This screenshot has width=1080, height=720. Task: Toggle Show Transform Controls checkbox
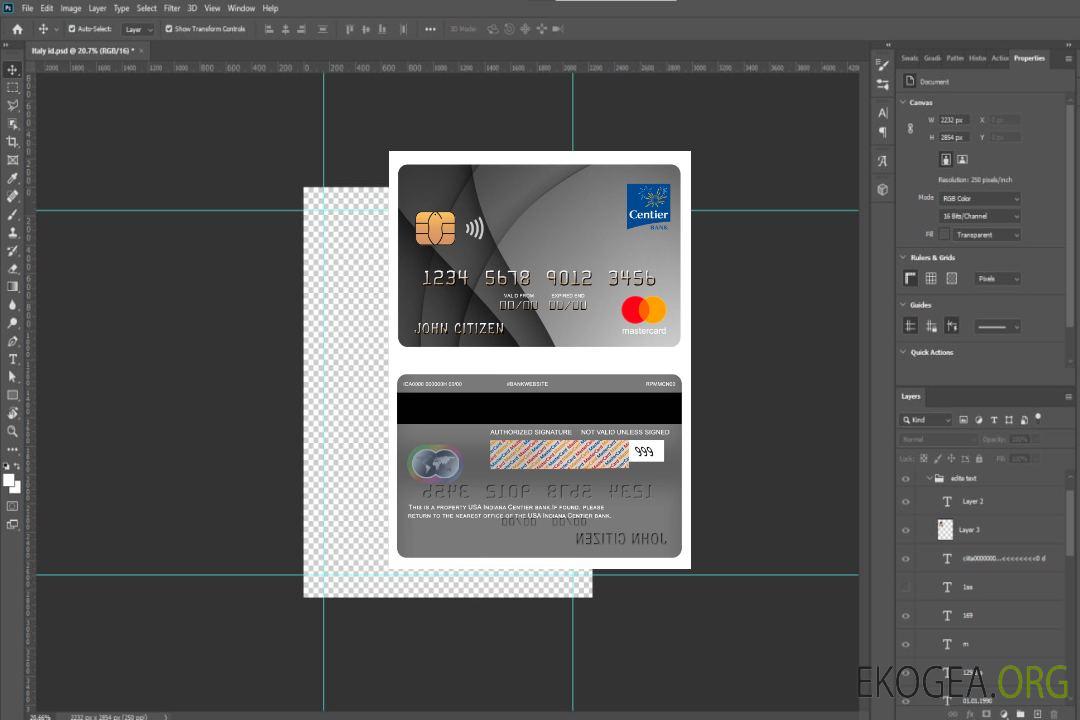pos(169,29)
